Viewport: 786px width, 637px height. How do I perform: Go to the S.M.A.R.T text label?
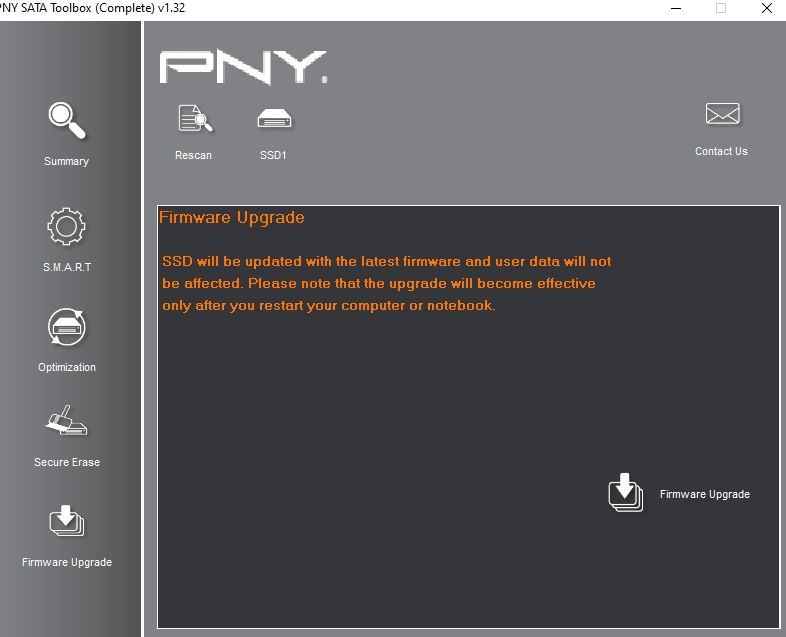67,267
